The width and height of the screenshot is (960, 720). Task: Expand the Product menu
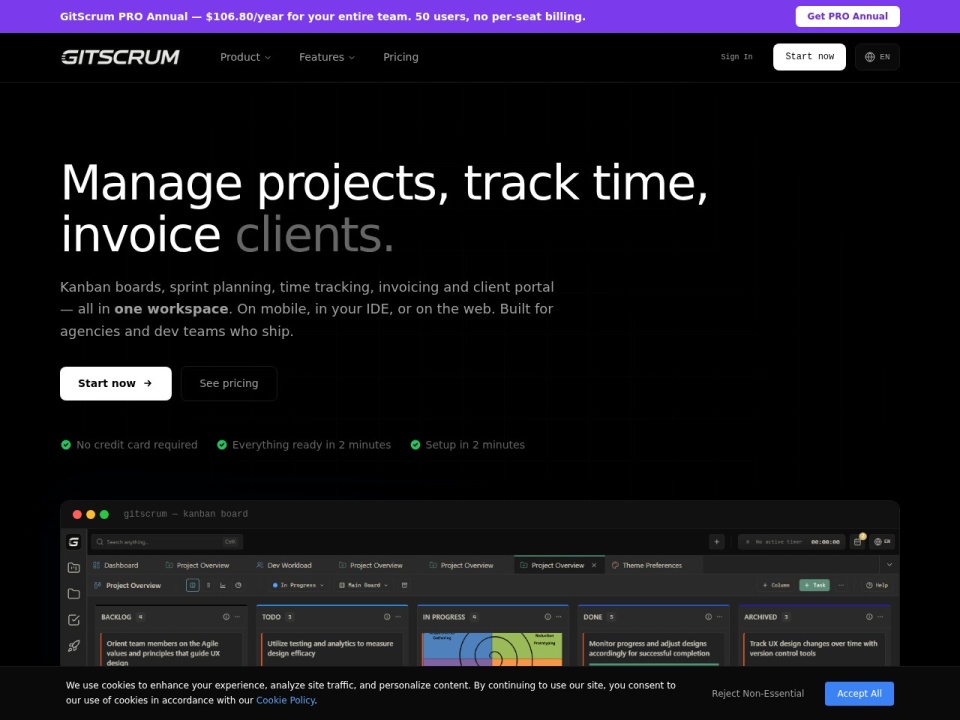[245, 57]
